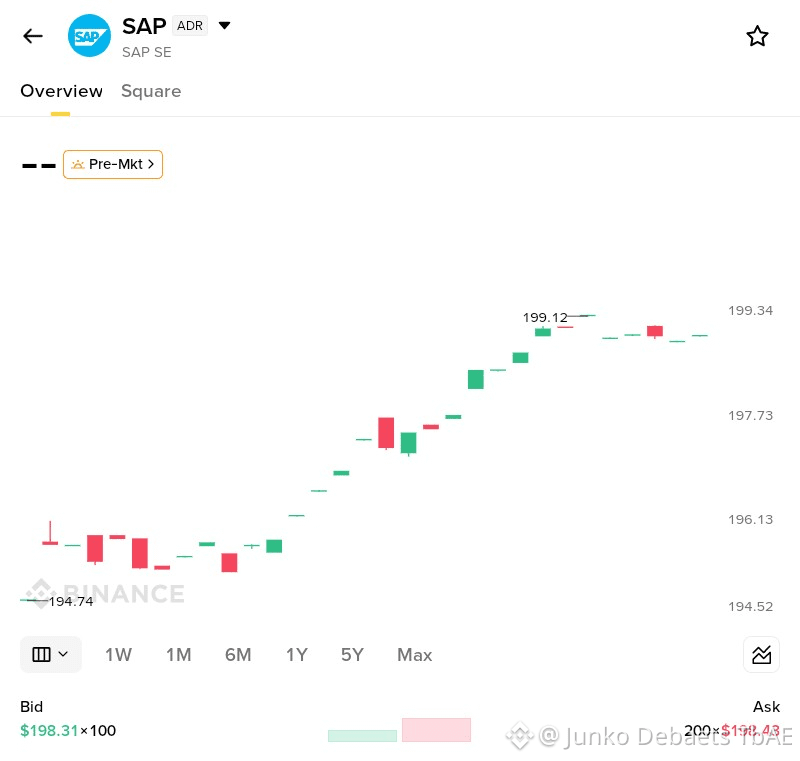Tap the bid price $198.31
800x761 pixels.
coord(49,730)
